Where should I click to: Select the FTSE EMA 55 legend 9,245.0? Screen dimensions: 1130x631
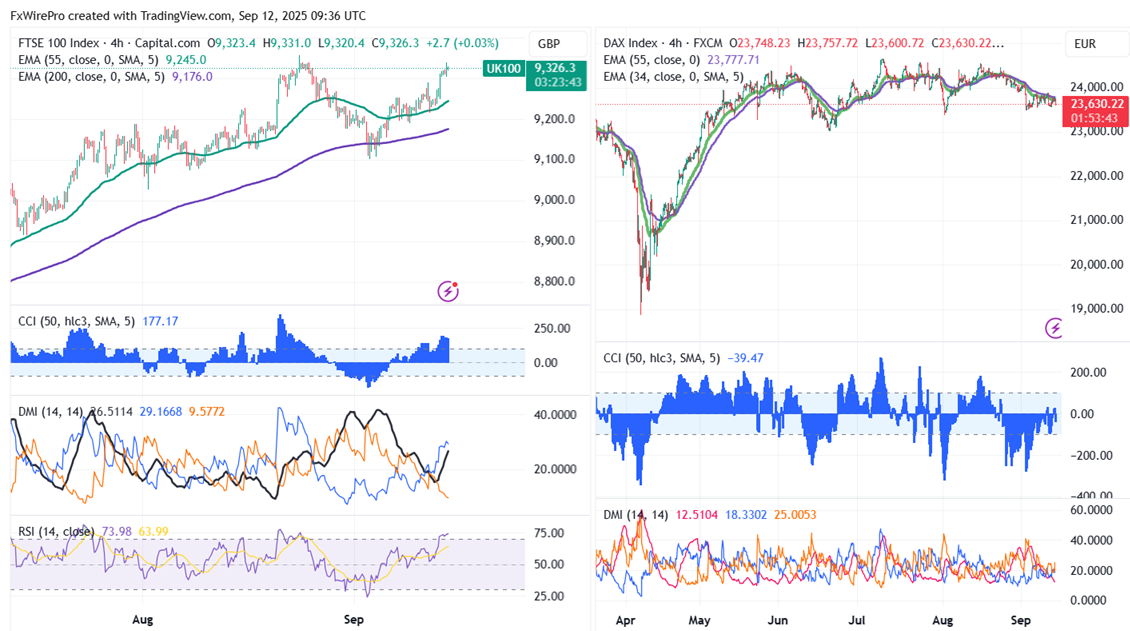[x=186, y=60]
